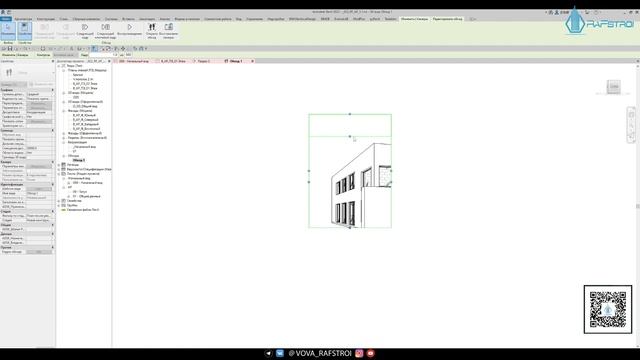The image size is (640, 360).
Task: Start walkthrough Воспроизведение (Play)
Action: pos(129,29)
